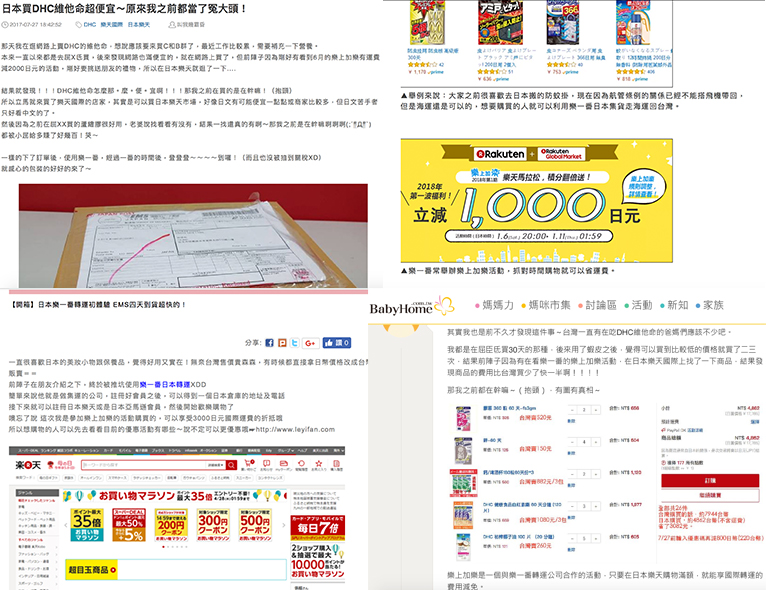766x590 pixels.
Task: Open the Rakuten favorites star icon
Action: pyautogui.click(x=319, y=463)
